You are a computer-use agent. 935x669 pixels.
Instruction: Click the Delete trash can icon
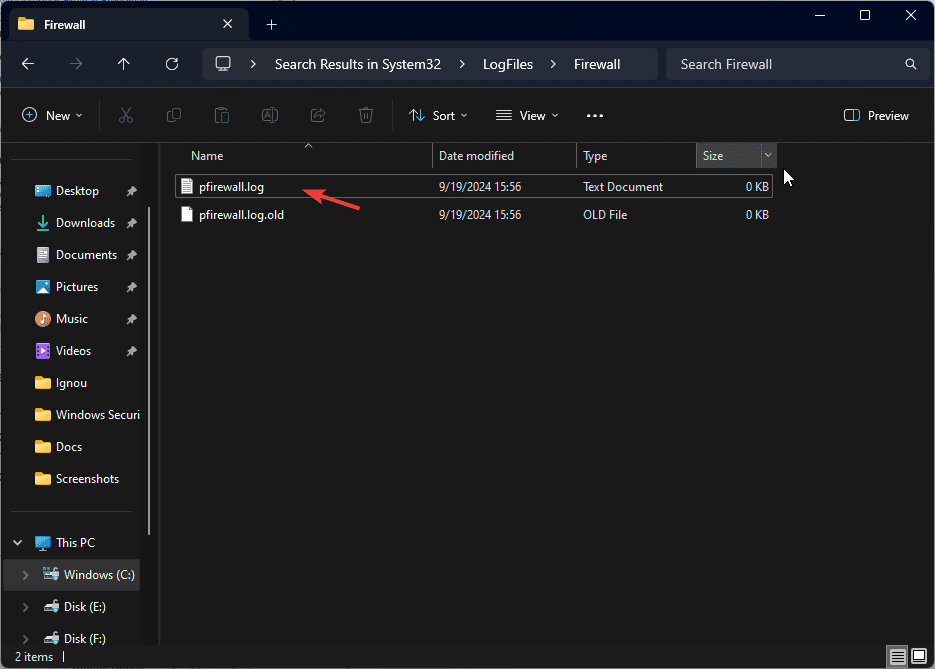(366, 116)
